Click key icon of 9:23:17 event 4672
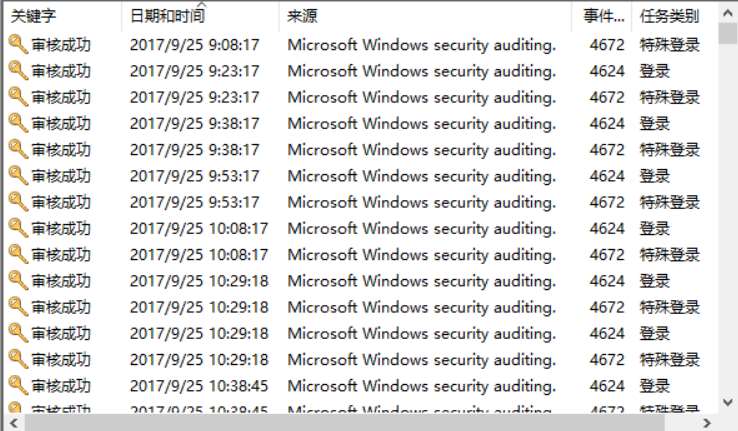This screenshot has height=431, width=738. click(18, 97)
